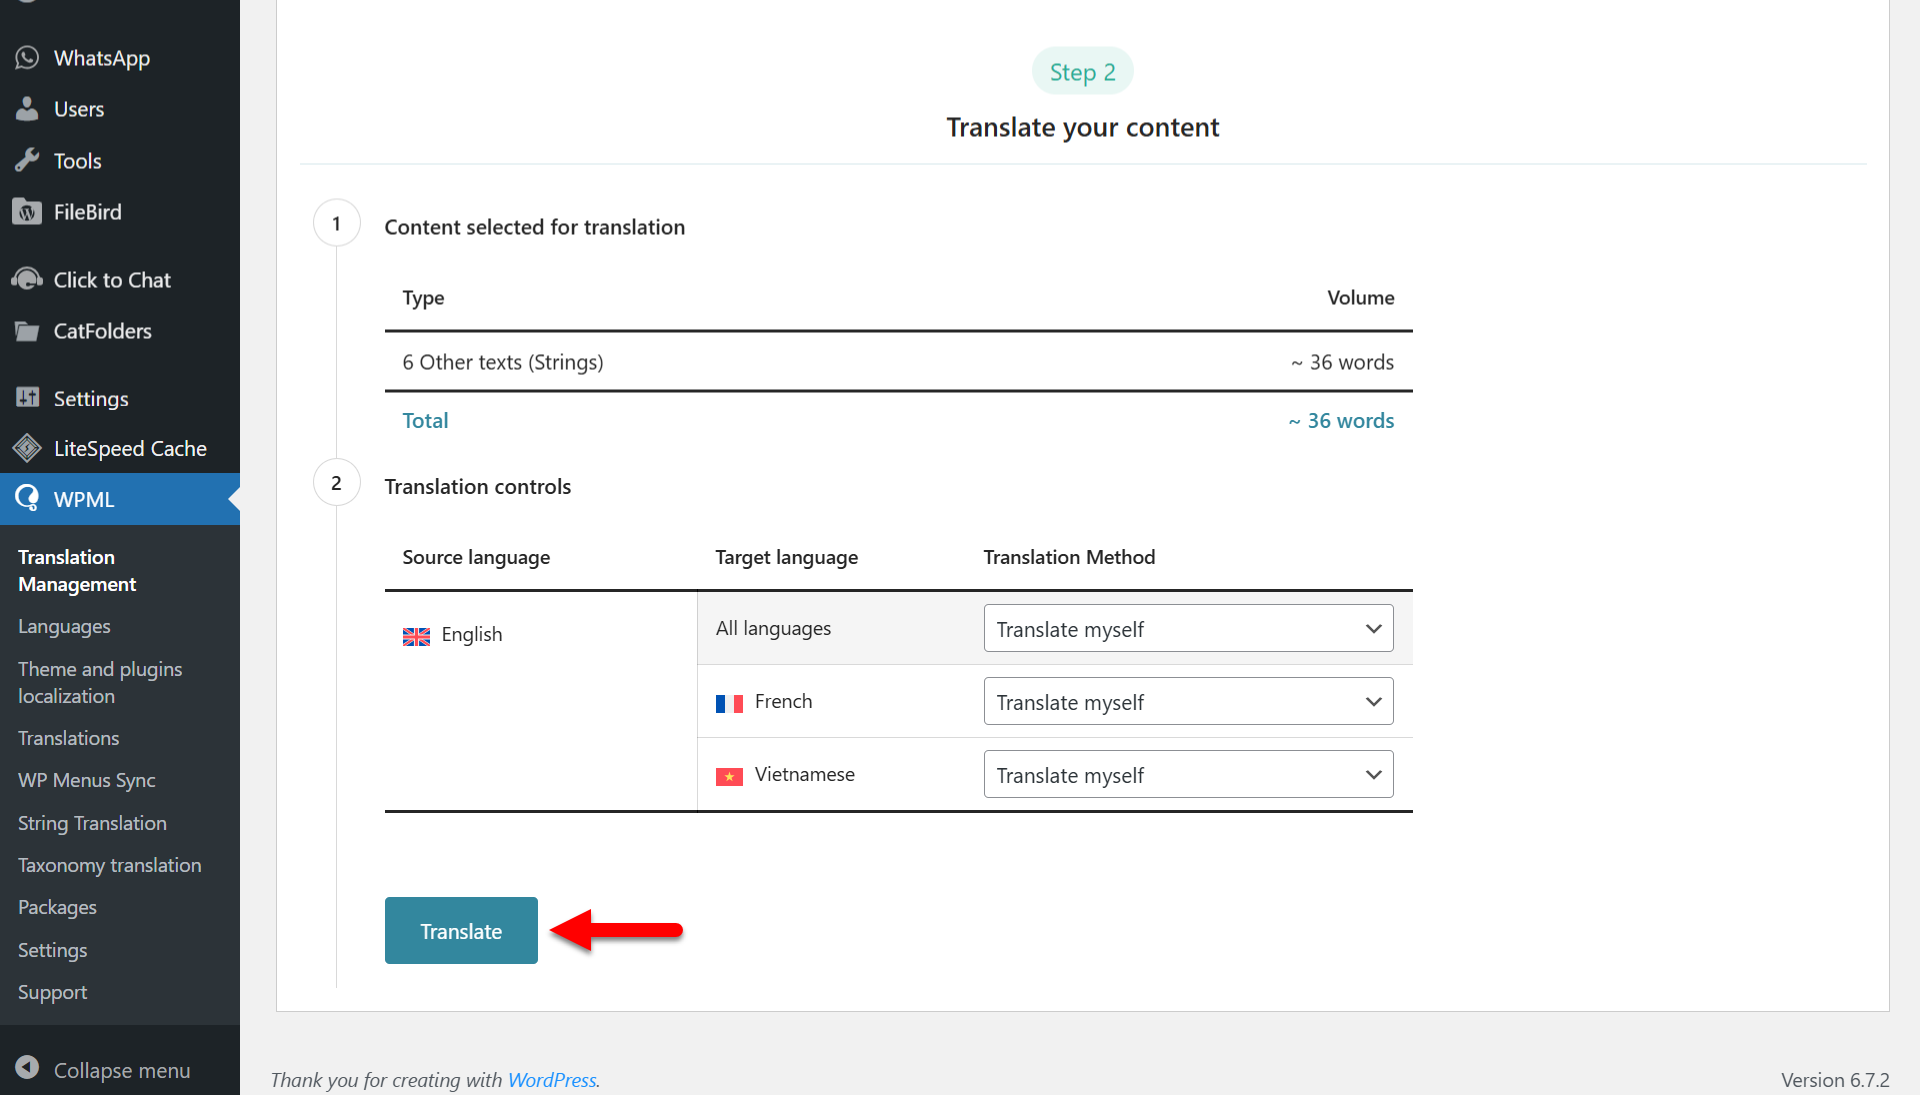1920x1095 pixels.
Task: Click the Collapse menu arrow icon
Action: pos(27,1069)
